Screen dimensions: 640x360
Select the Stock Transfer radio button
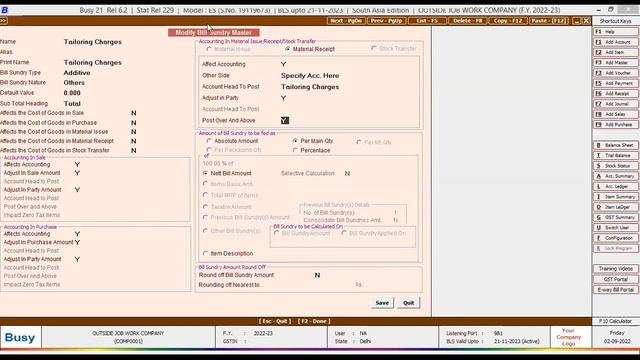pos(374,49)
